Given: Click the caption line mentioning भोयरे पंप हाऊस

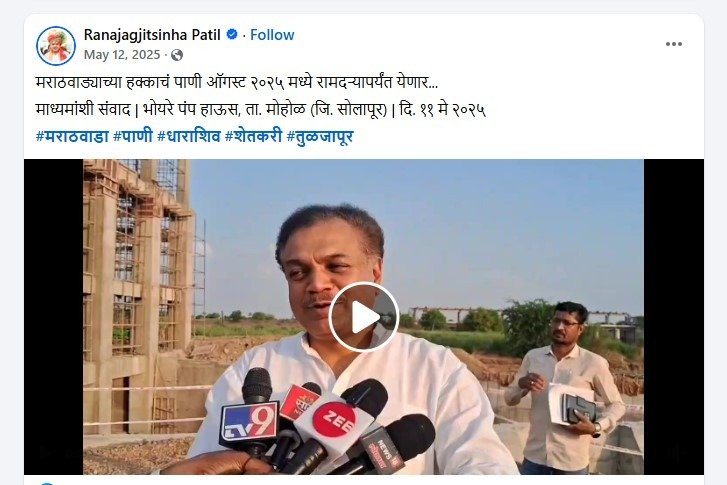Looking at the screenshot, I should [x=261, y=109].
